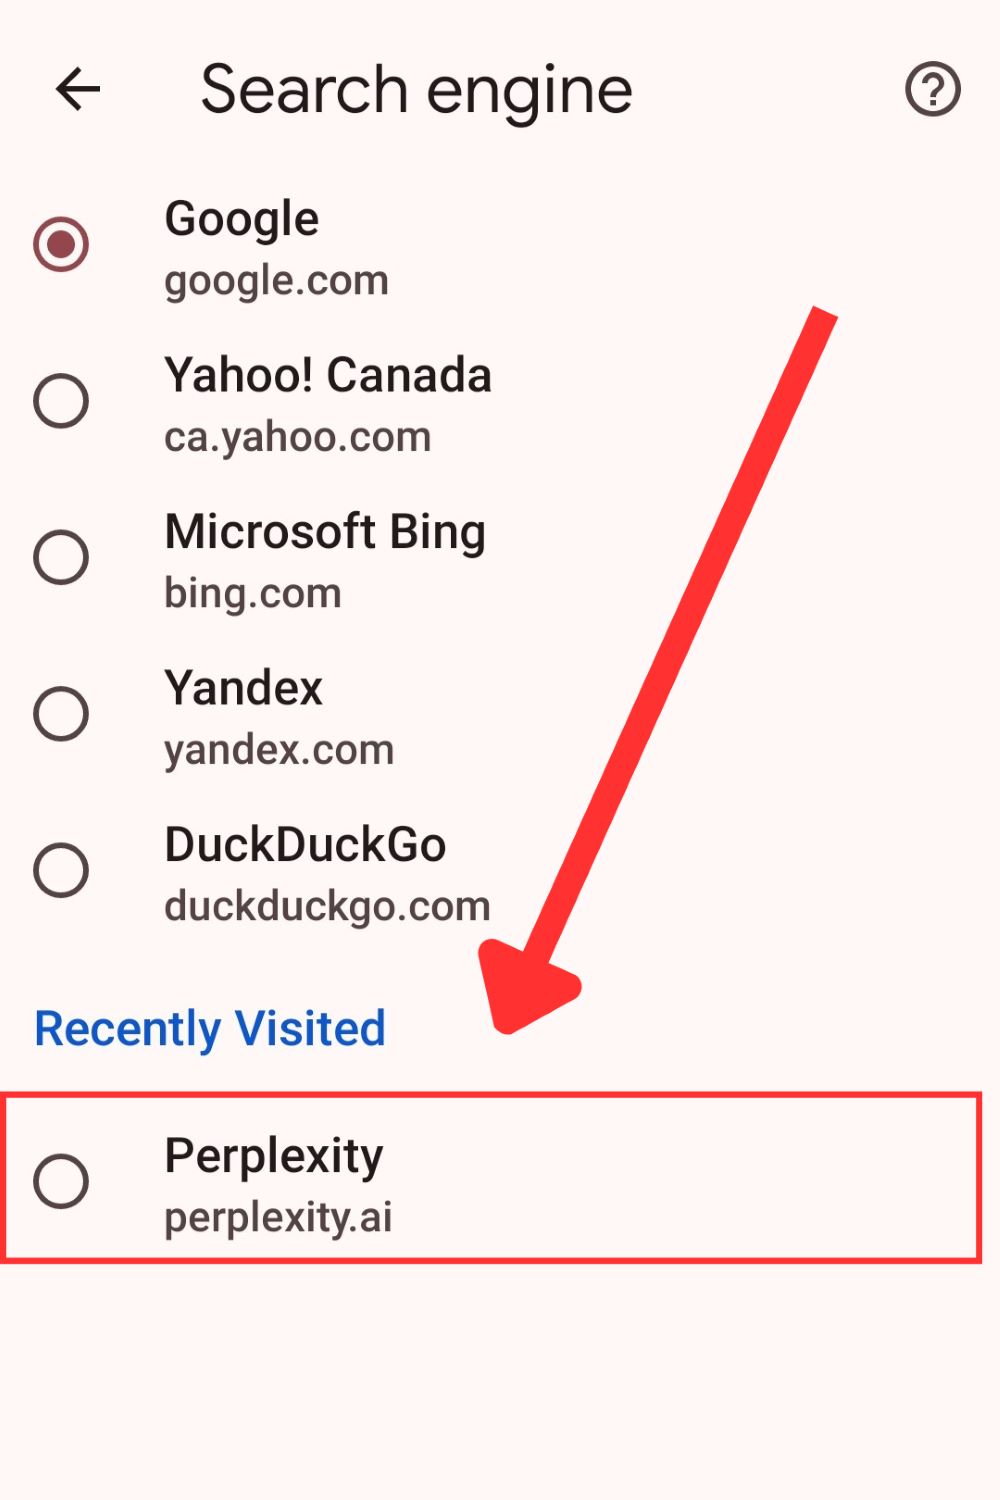The image size is (1000, 1500).
Task: Select the Yandex radio button
Action: [x=62, y=712]
